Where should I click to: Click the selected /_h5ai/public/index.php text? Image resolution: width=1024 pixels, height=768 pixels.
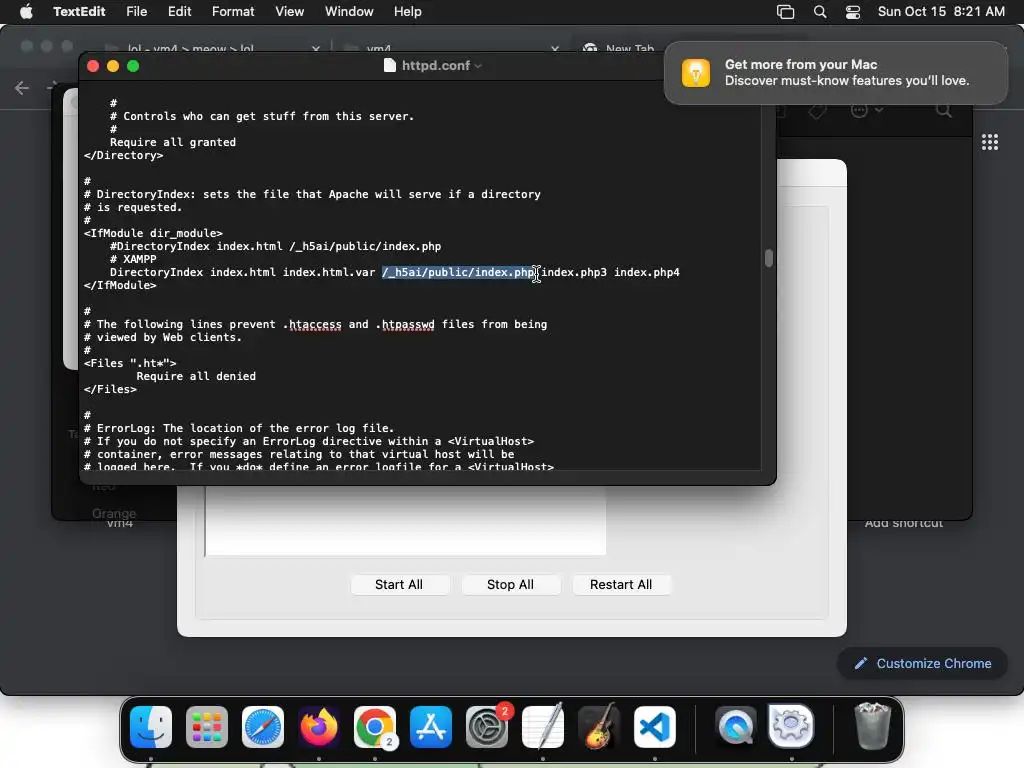[458, 272]
